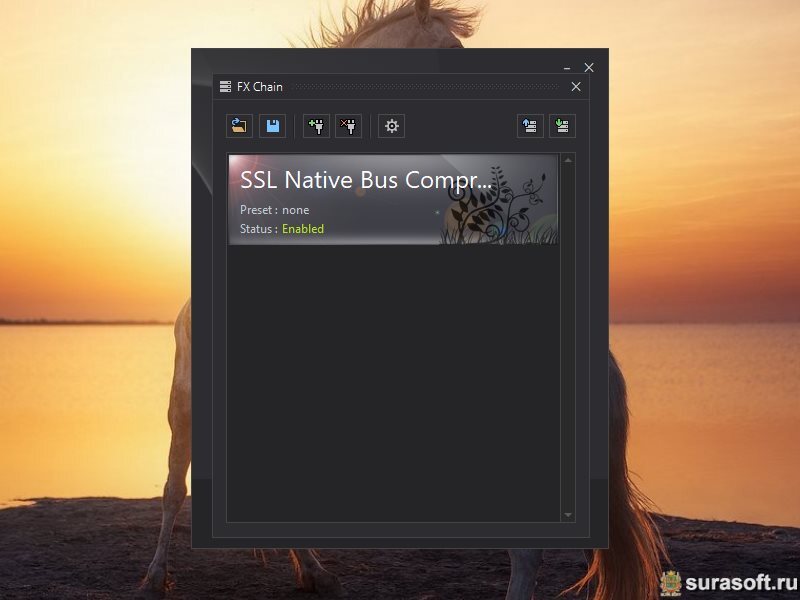This screenshot has width=800, height=600.
Task: Close the main application window
Action: point(589,67)
